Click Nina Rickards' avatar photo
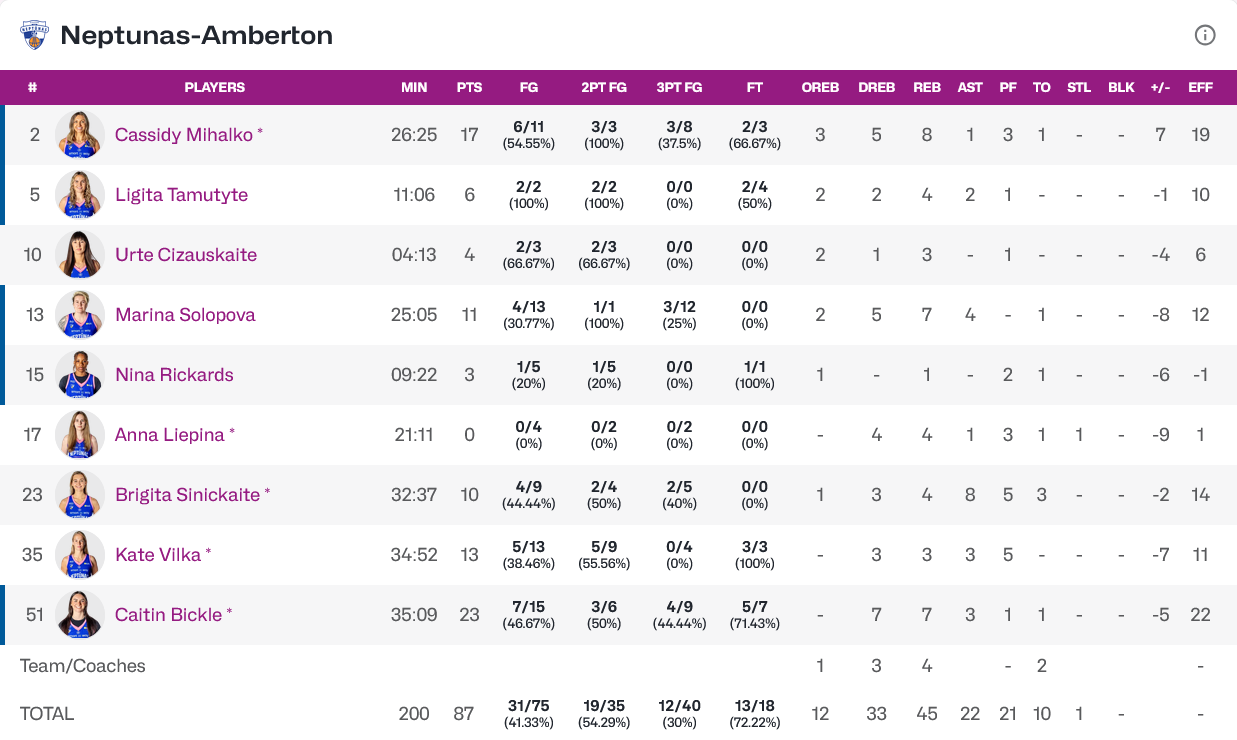 coord(80,374)
